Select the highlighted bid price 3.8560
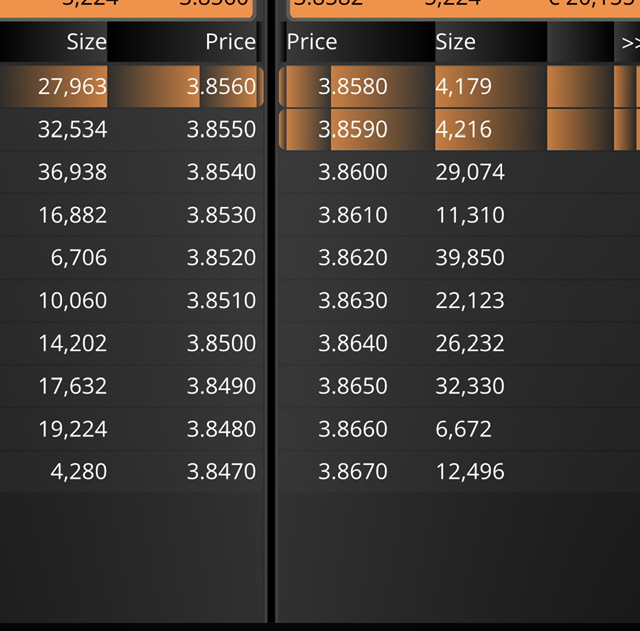This screenshot has width=640, height=631. coord(222,87)
